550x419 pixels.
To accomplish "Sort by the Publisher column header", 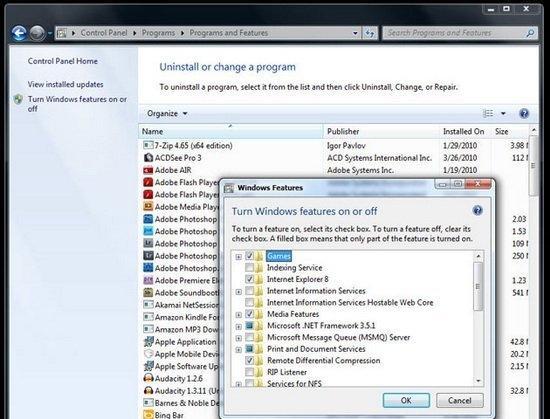I will coord(381,131).
